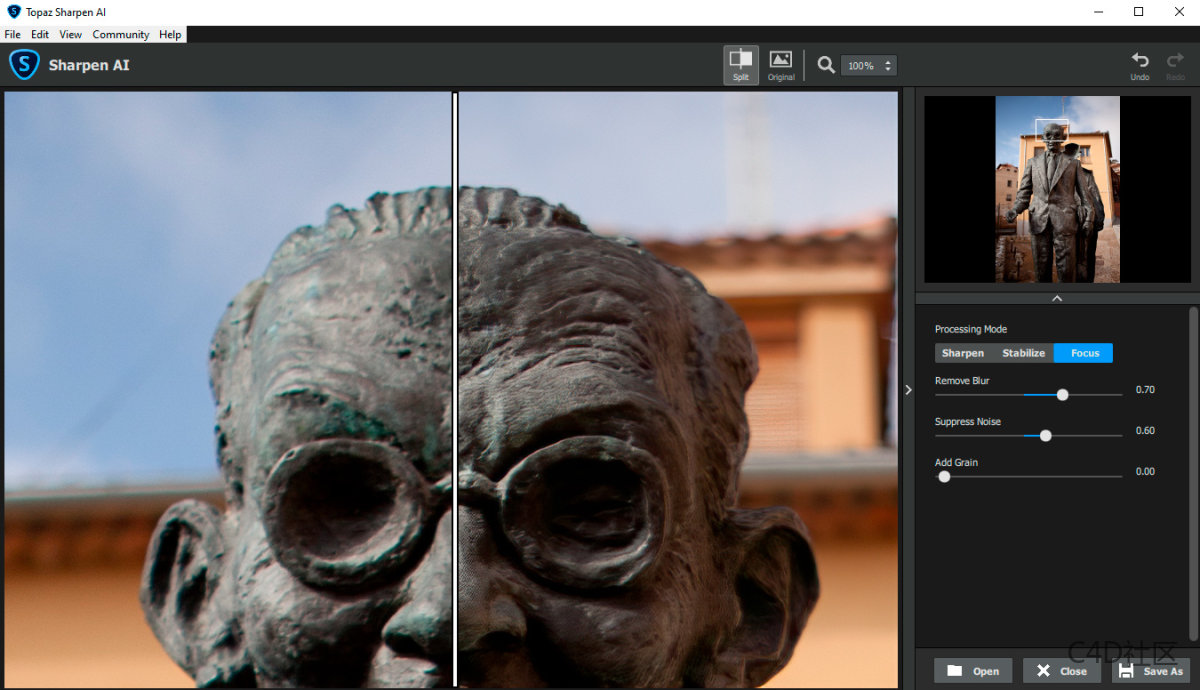Switch to Original preview icon
The image size is (1200, 690).
tap(780, 64)
